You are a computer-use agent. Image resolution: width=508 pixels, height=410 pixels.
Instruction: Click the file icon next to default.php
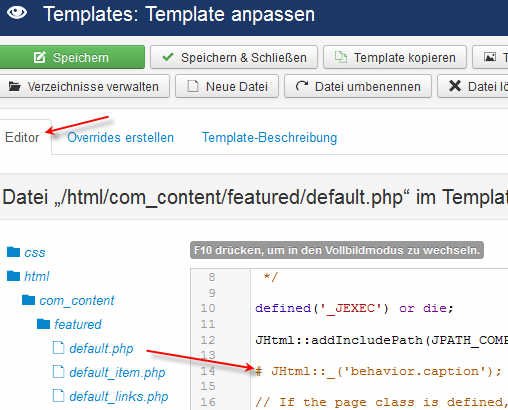[58, 348]
